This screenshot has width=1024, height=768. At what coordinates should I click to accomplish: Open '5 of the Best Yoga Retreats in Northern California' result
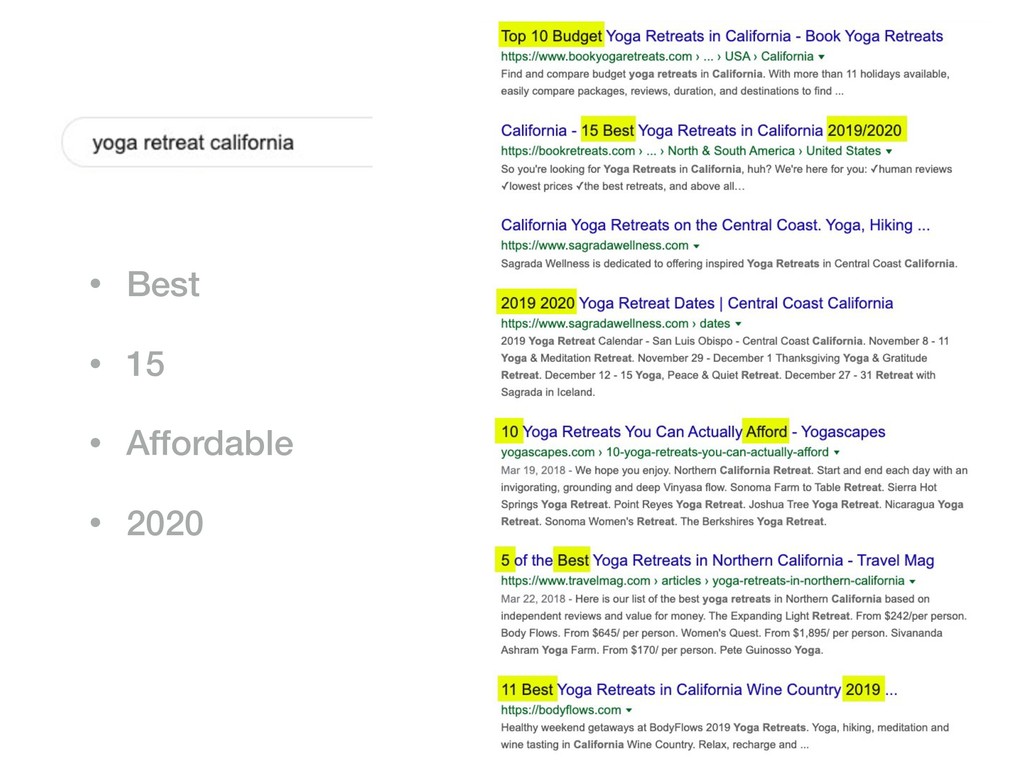(x=717, y=560)
